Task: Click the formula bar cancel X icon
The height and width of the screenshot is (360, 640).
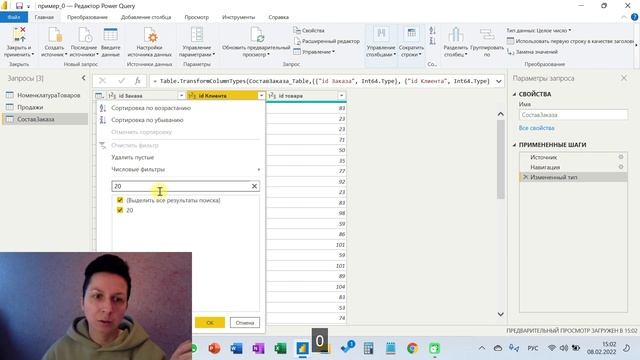Action: pyautogui.click(x=102, y=81)
